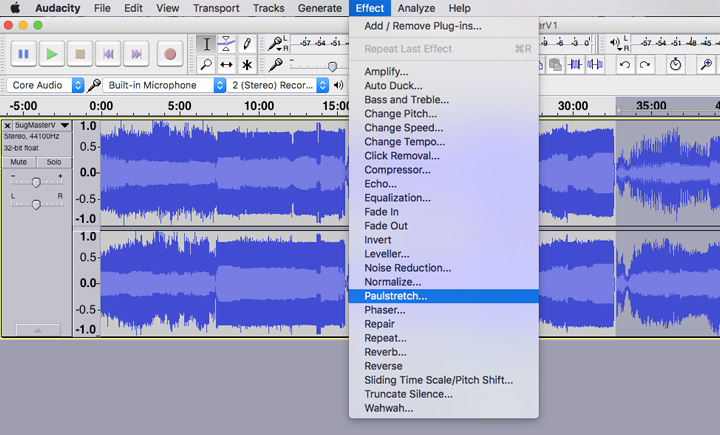Click the microphone icon by the recording volume slider
This screenshot has width=720, height=435.
pyautogui.click(x=276, y=65)
